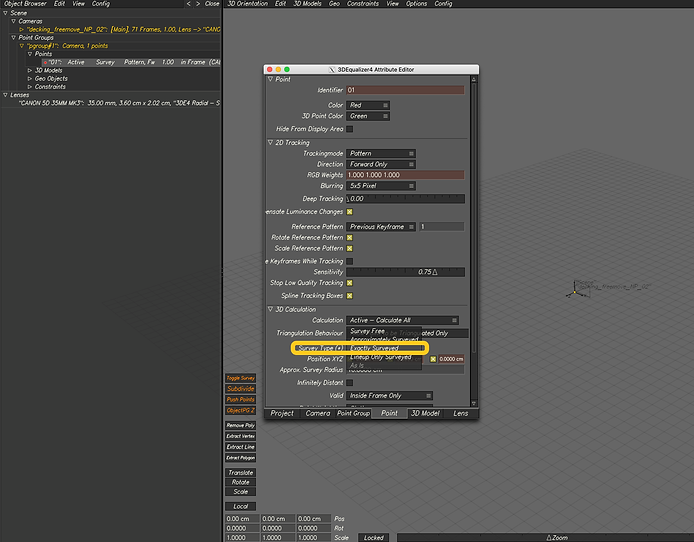Screen dimensions: 694x542
Task: Select point 01 row in Object Browser
Action: [131, 62]
